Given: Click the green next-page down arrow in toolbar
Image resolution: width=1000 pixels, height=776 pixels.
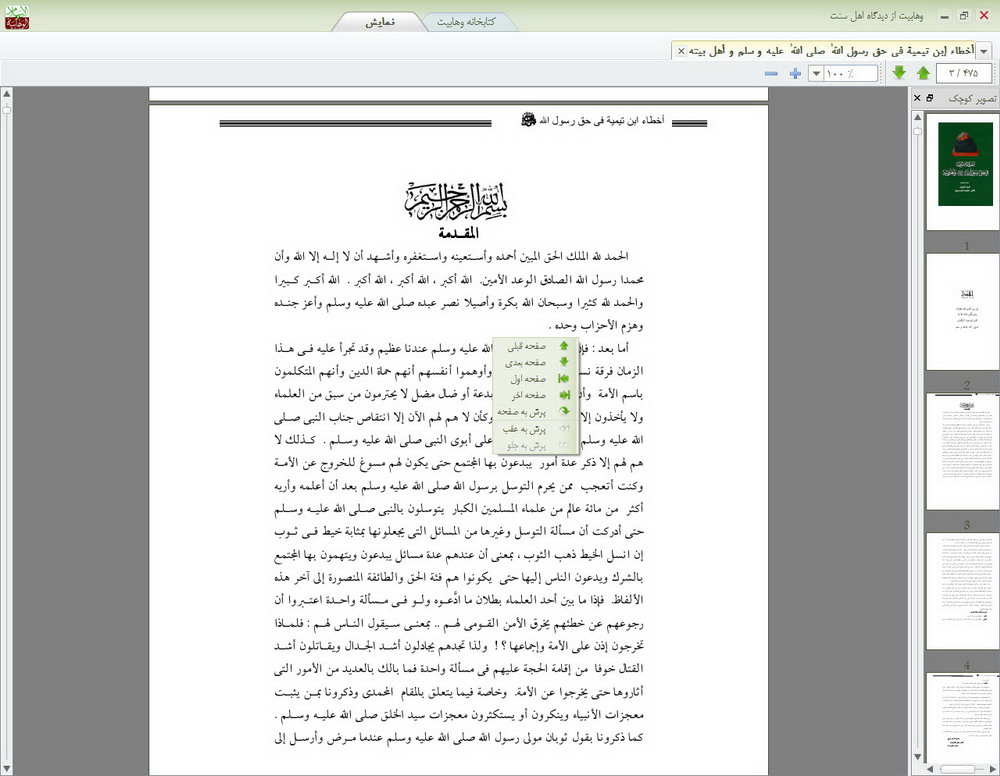Looking at the screenshot, I should (x=899, y=73).
